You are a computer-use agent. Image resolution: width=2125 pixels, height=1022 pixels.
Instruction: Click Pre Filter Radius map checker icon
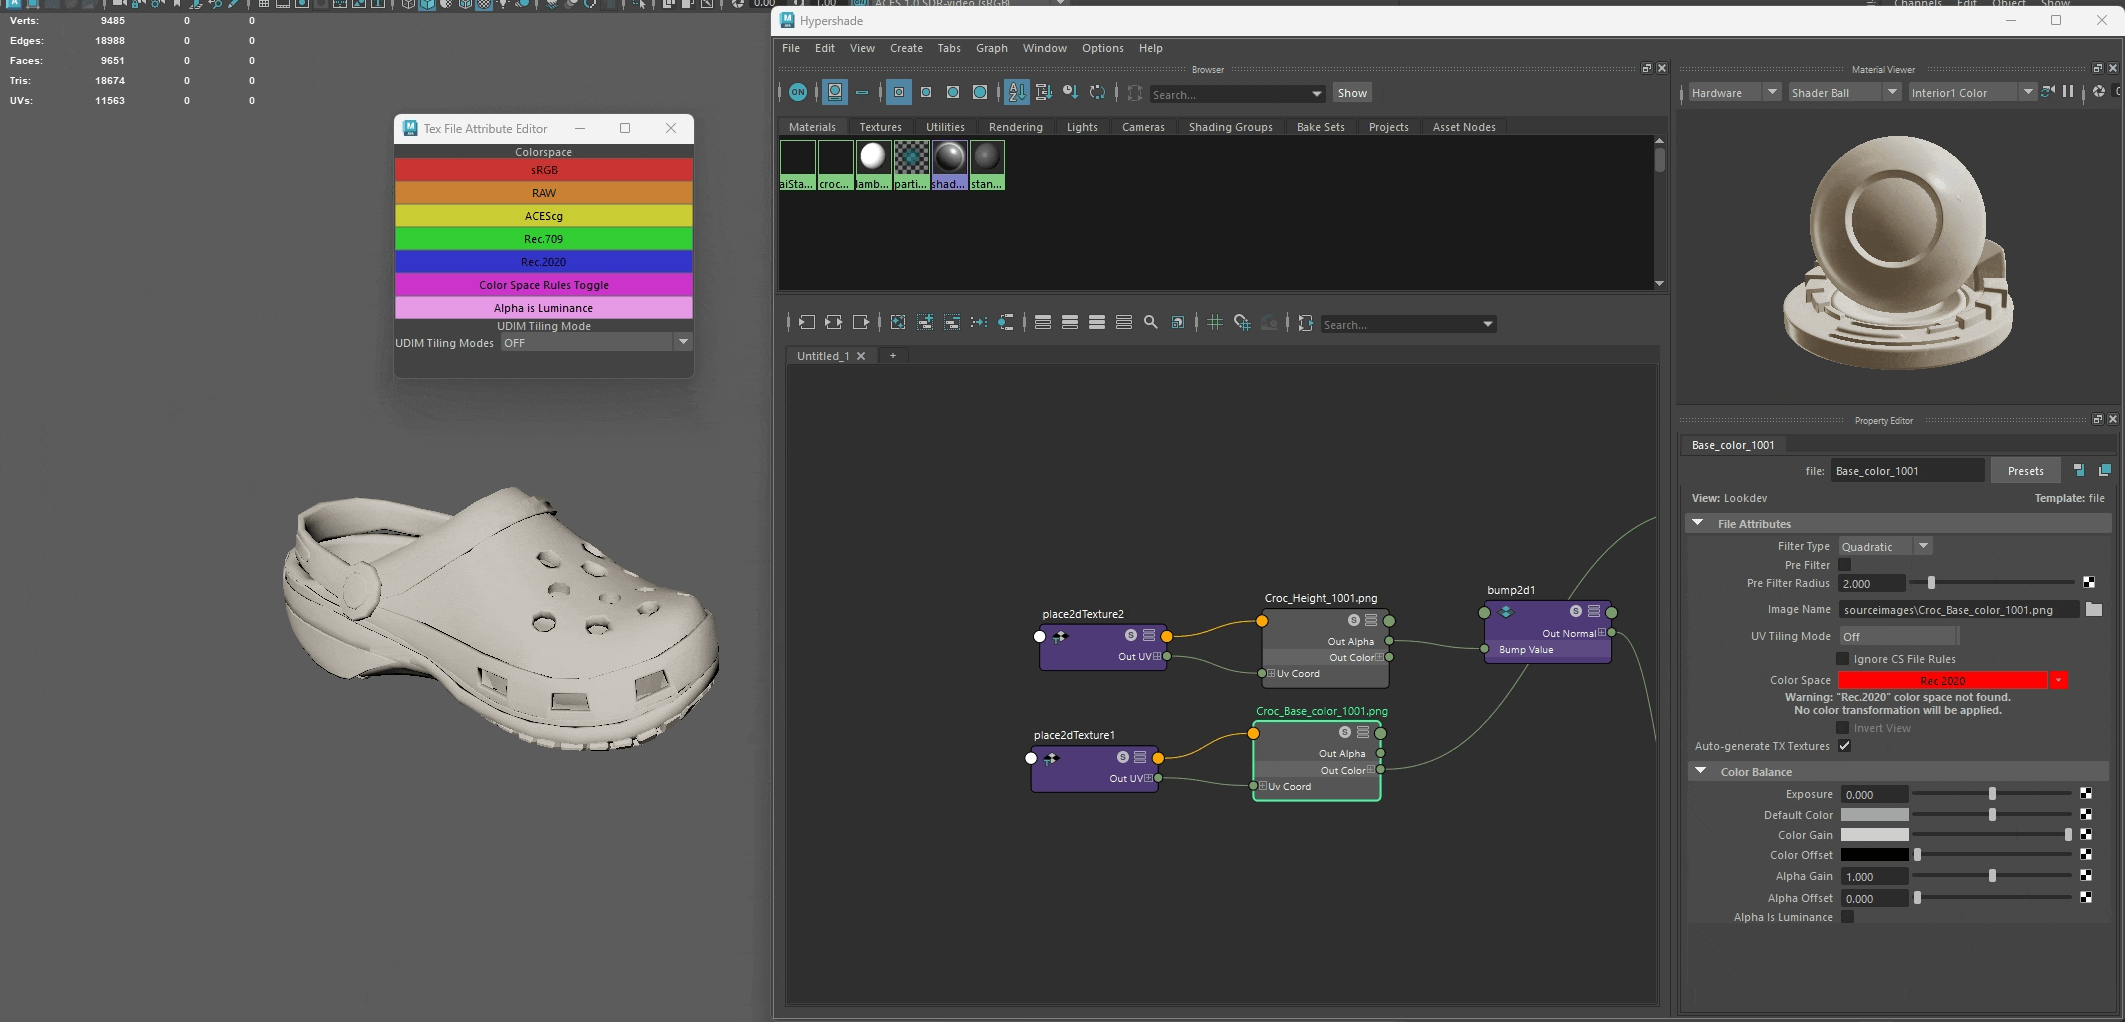click(x=2089, y=582)
